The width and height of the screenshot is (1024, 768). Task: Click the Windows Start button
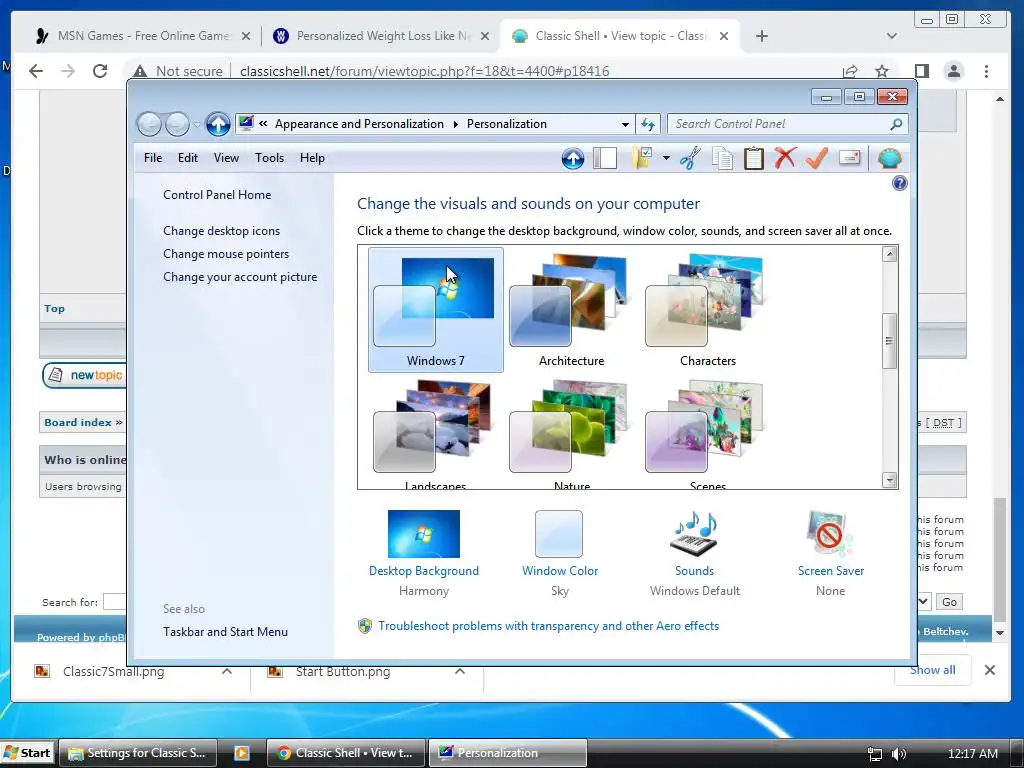coord(27,753)
